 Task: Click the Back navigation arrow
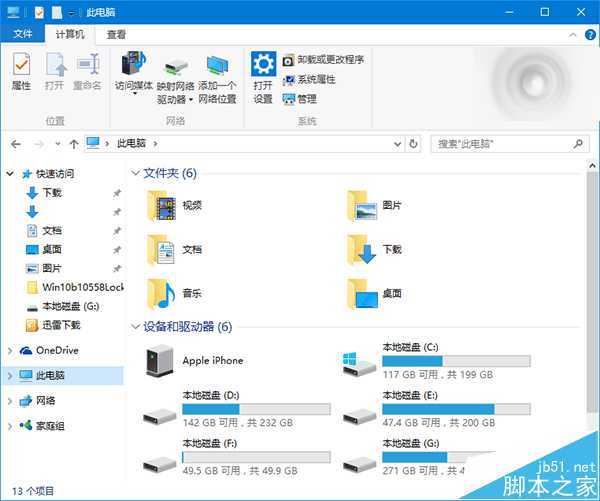tap(16, 144)
